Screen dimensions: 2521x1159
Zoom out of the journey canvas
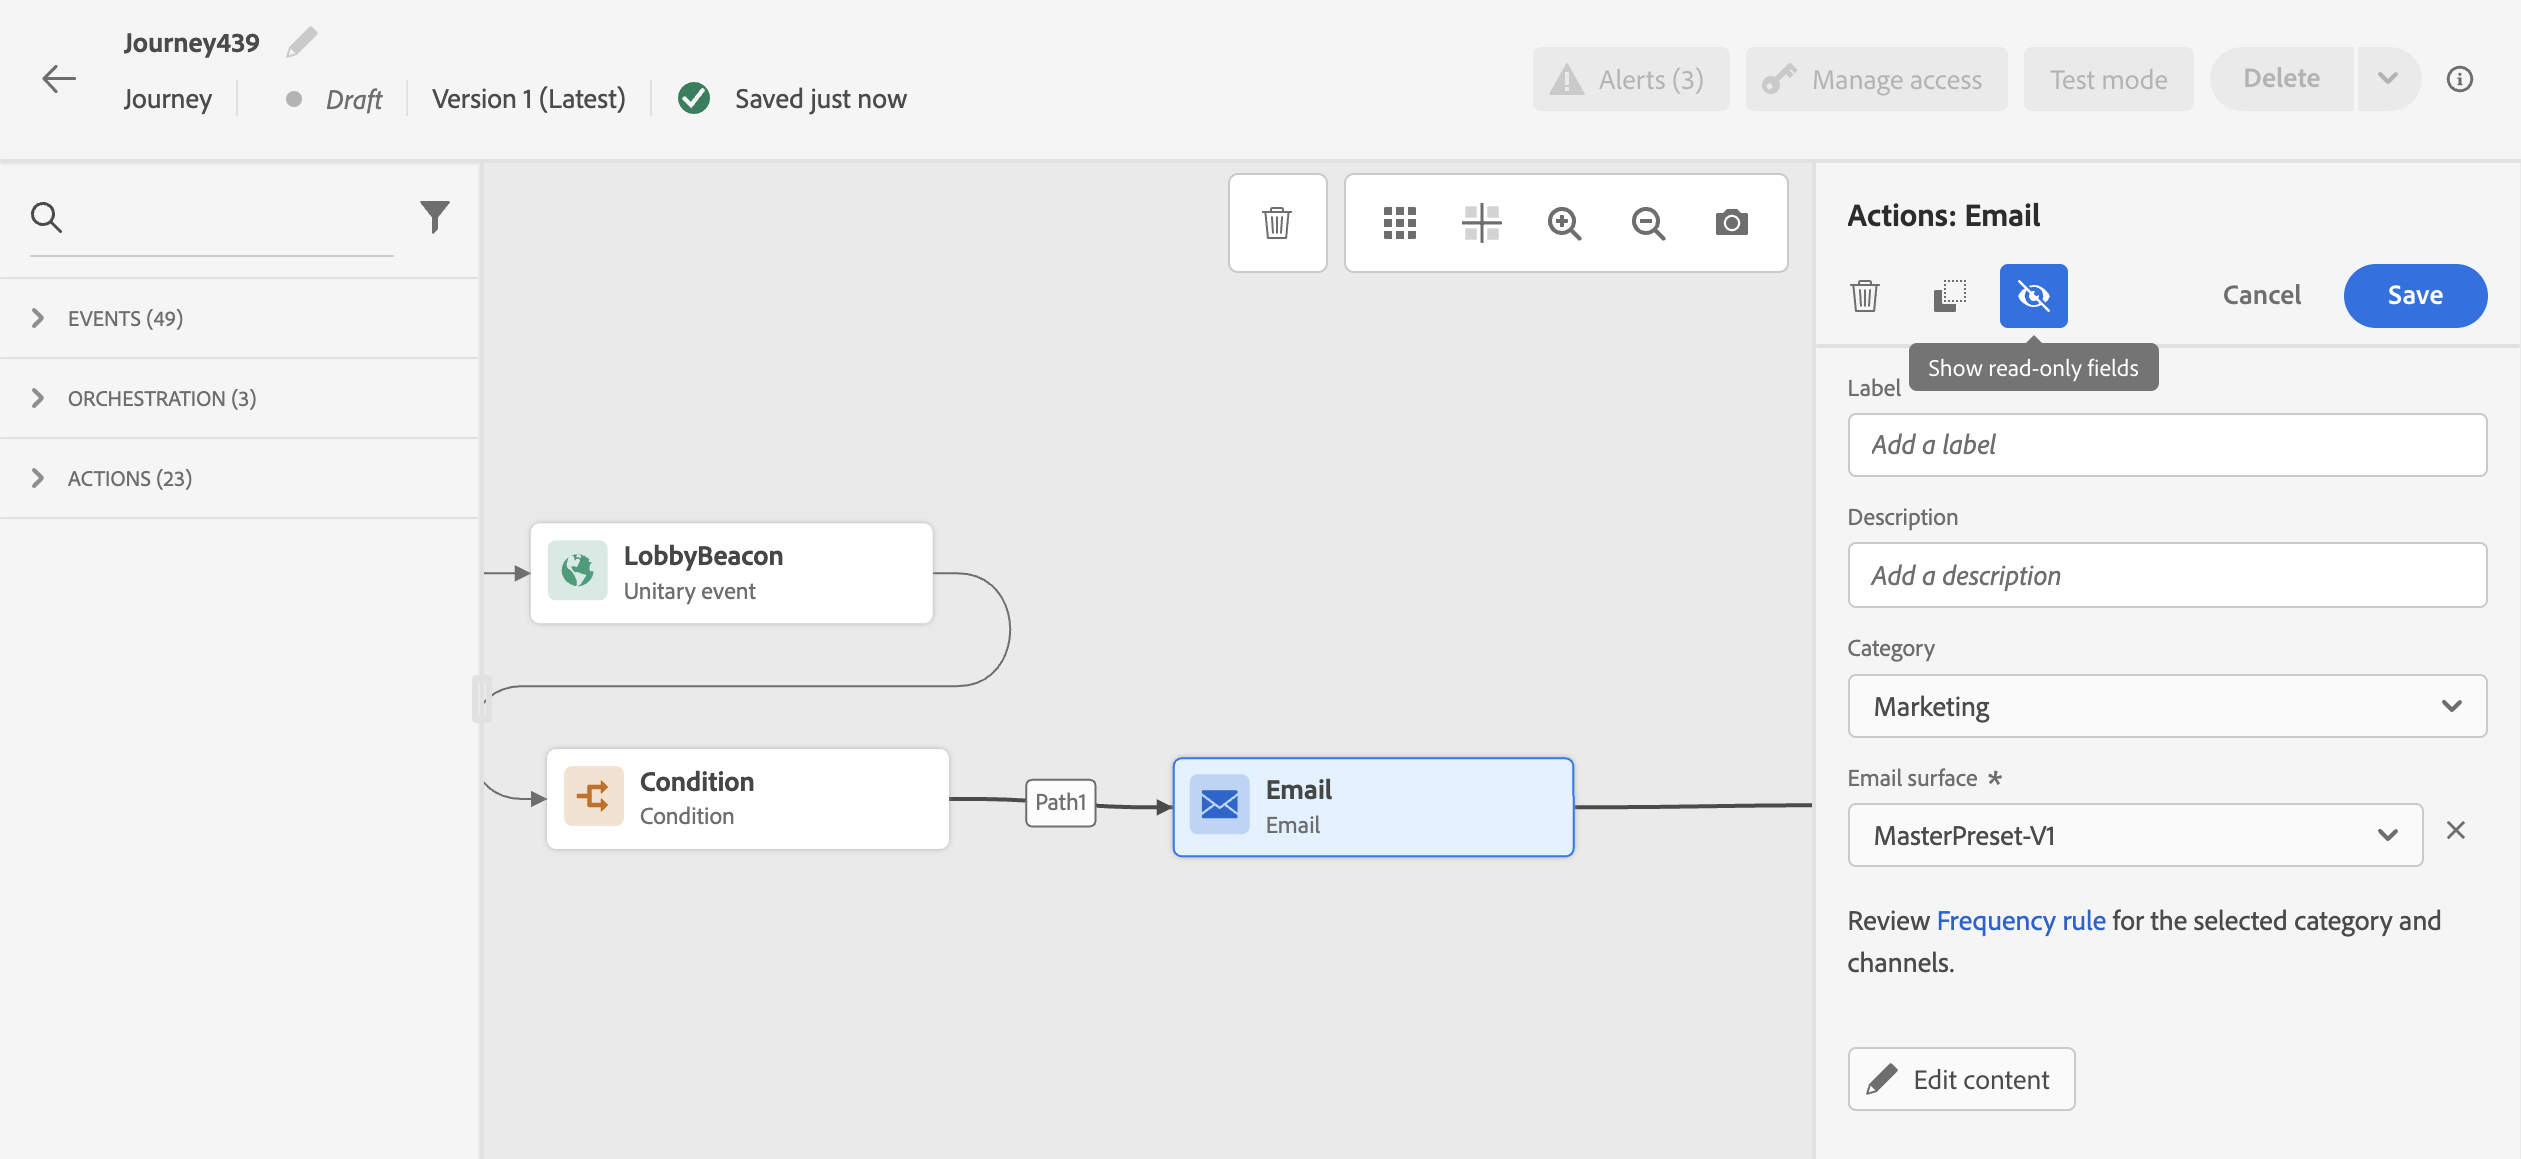pos(1647,223)
